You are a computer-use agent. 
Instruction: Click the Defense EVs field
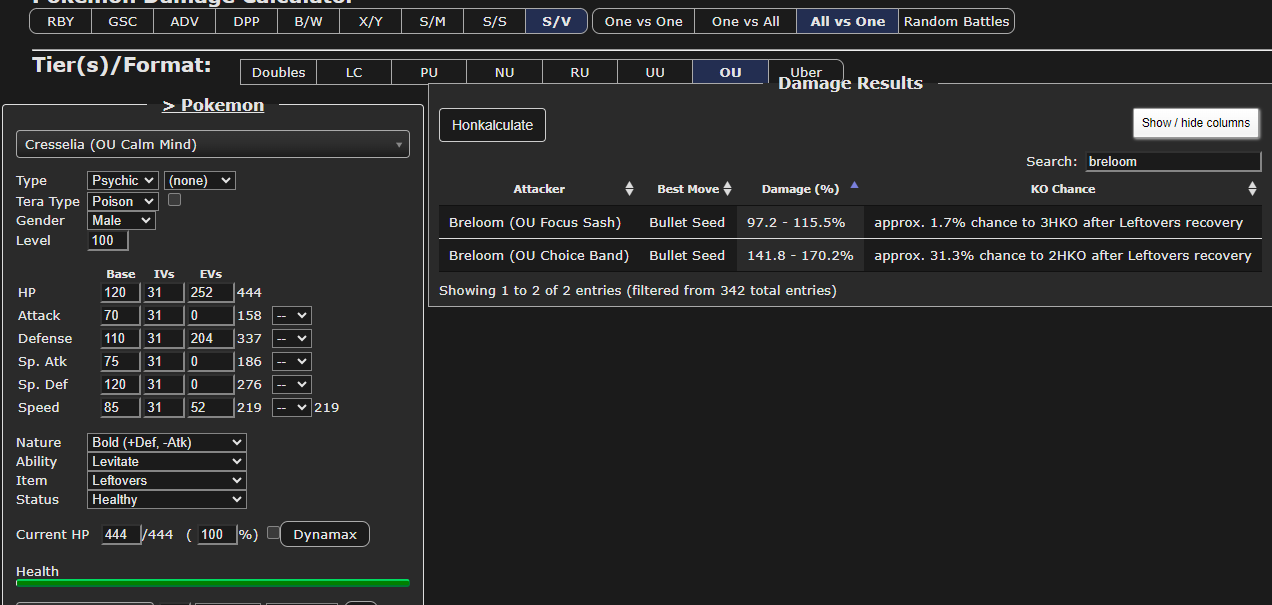coord(209,338)
